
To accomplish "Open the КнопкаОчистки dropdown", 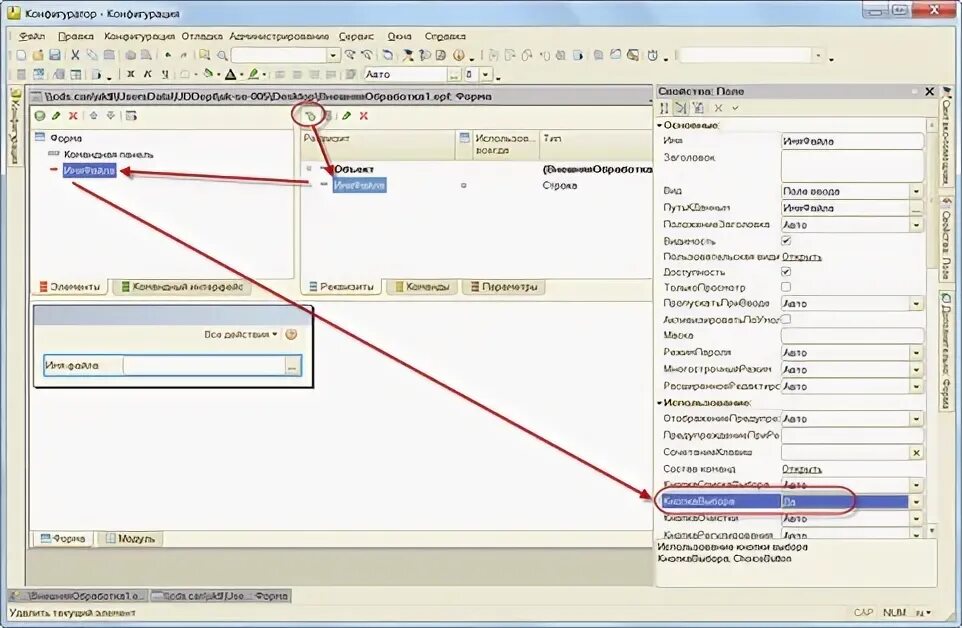I will 916,519.
